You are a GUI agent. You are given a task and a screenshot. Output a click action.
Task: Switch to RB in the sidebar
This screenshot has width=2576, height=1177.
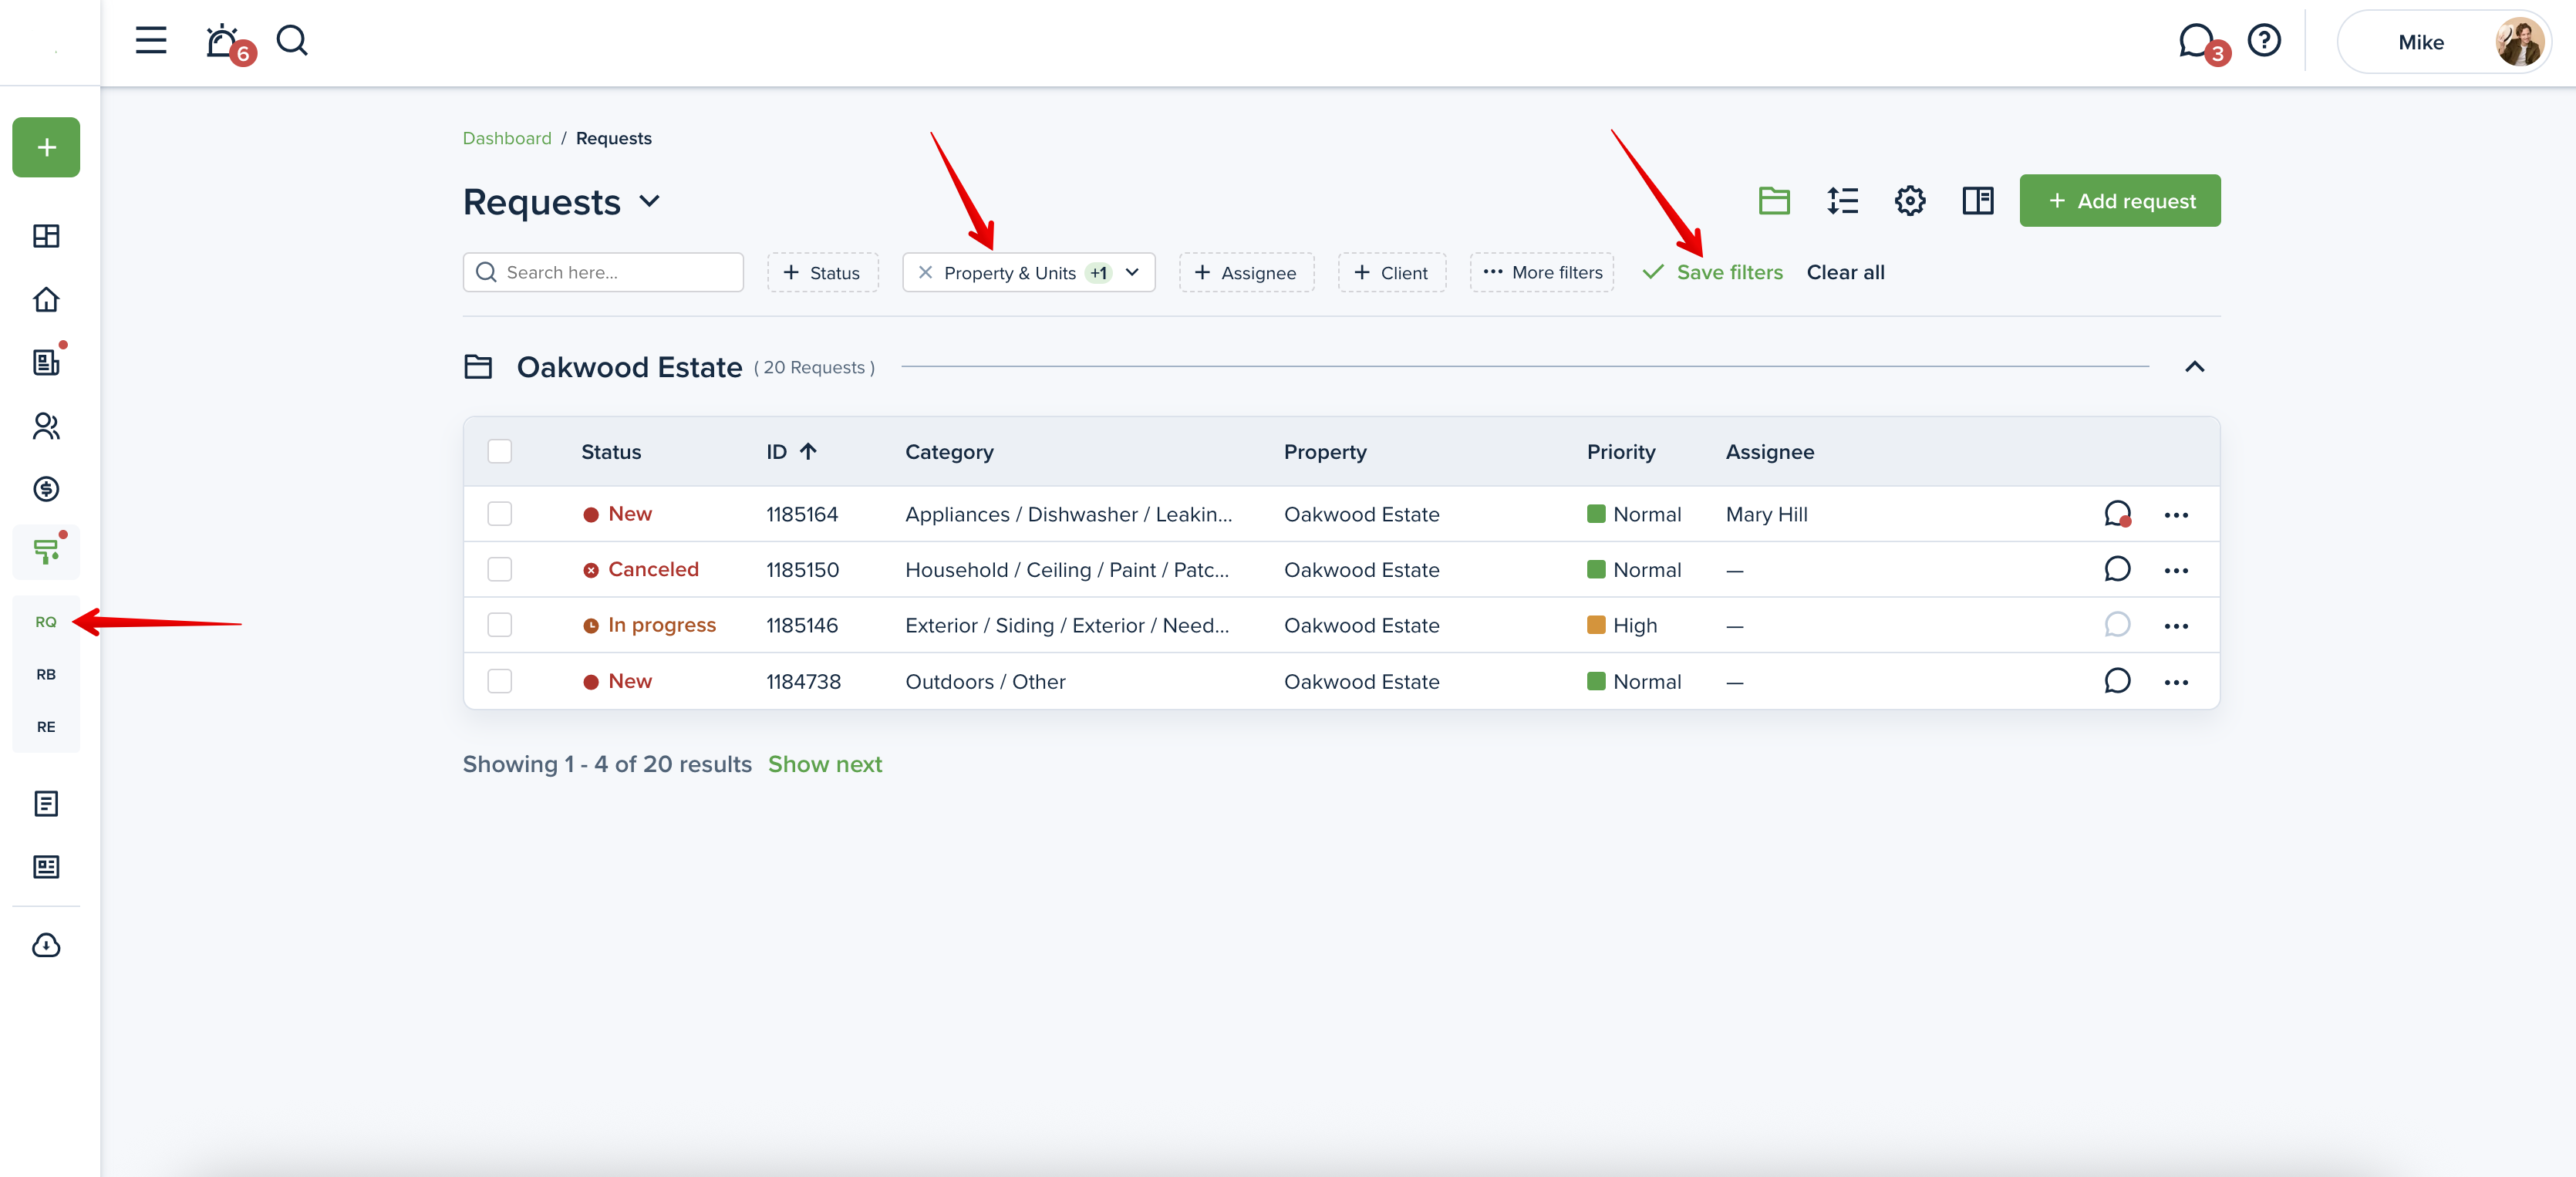[46, 674]
